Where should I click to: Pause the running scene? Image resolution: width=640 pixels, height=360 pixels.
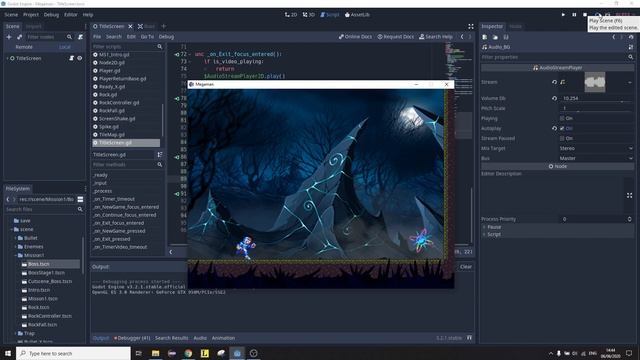tap(574, 15)
